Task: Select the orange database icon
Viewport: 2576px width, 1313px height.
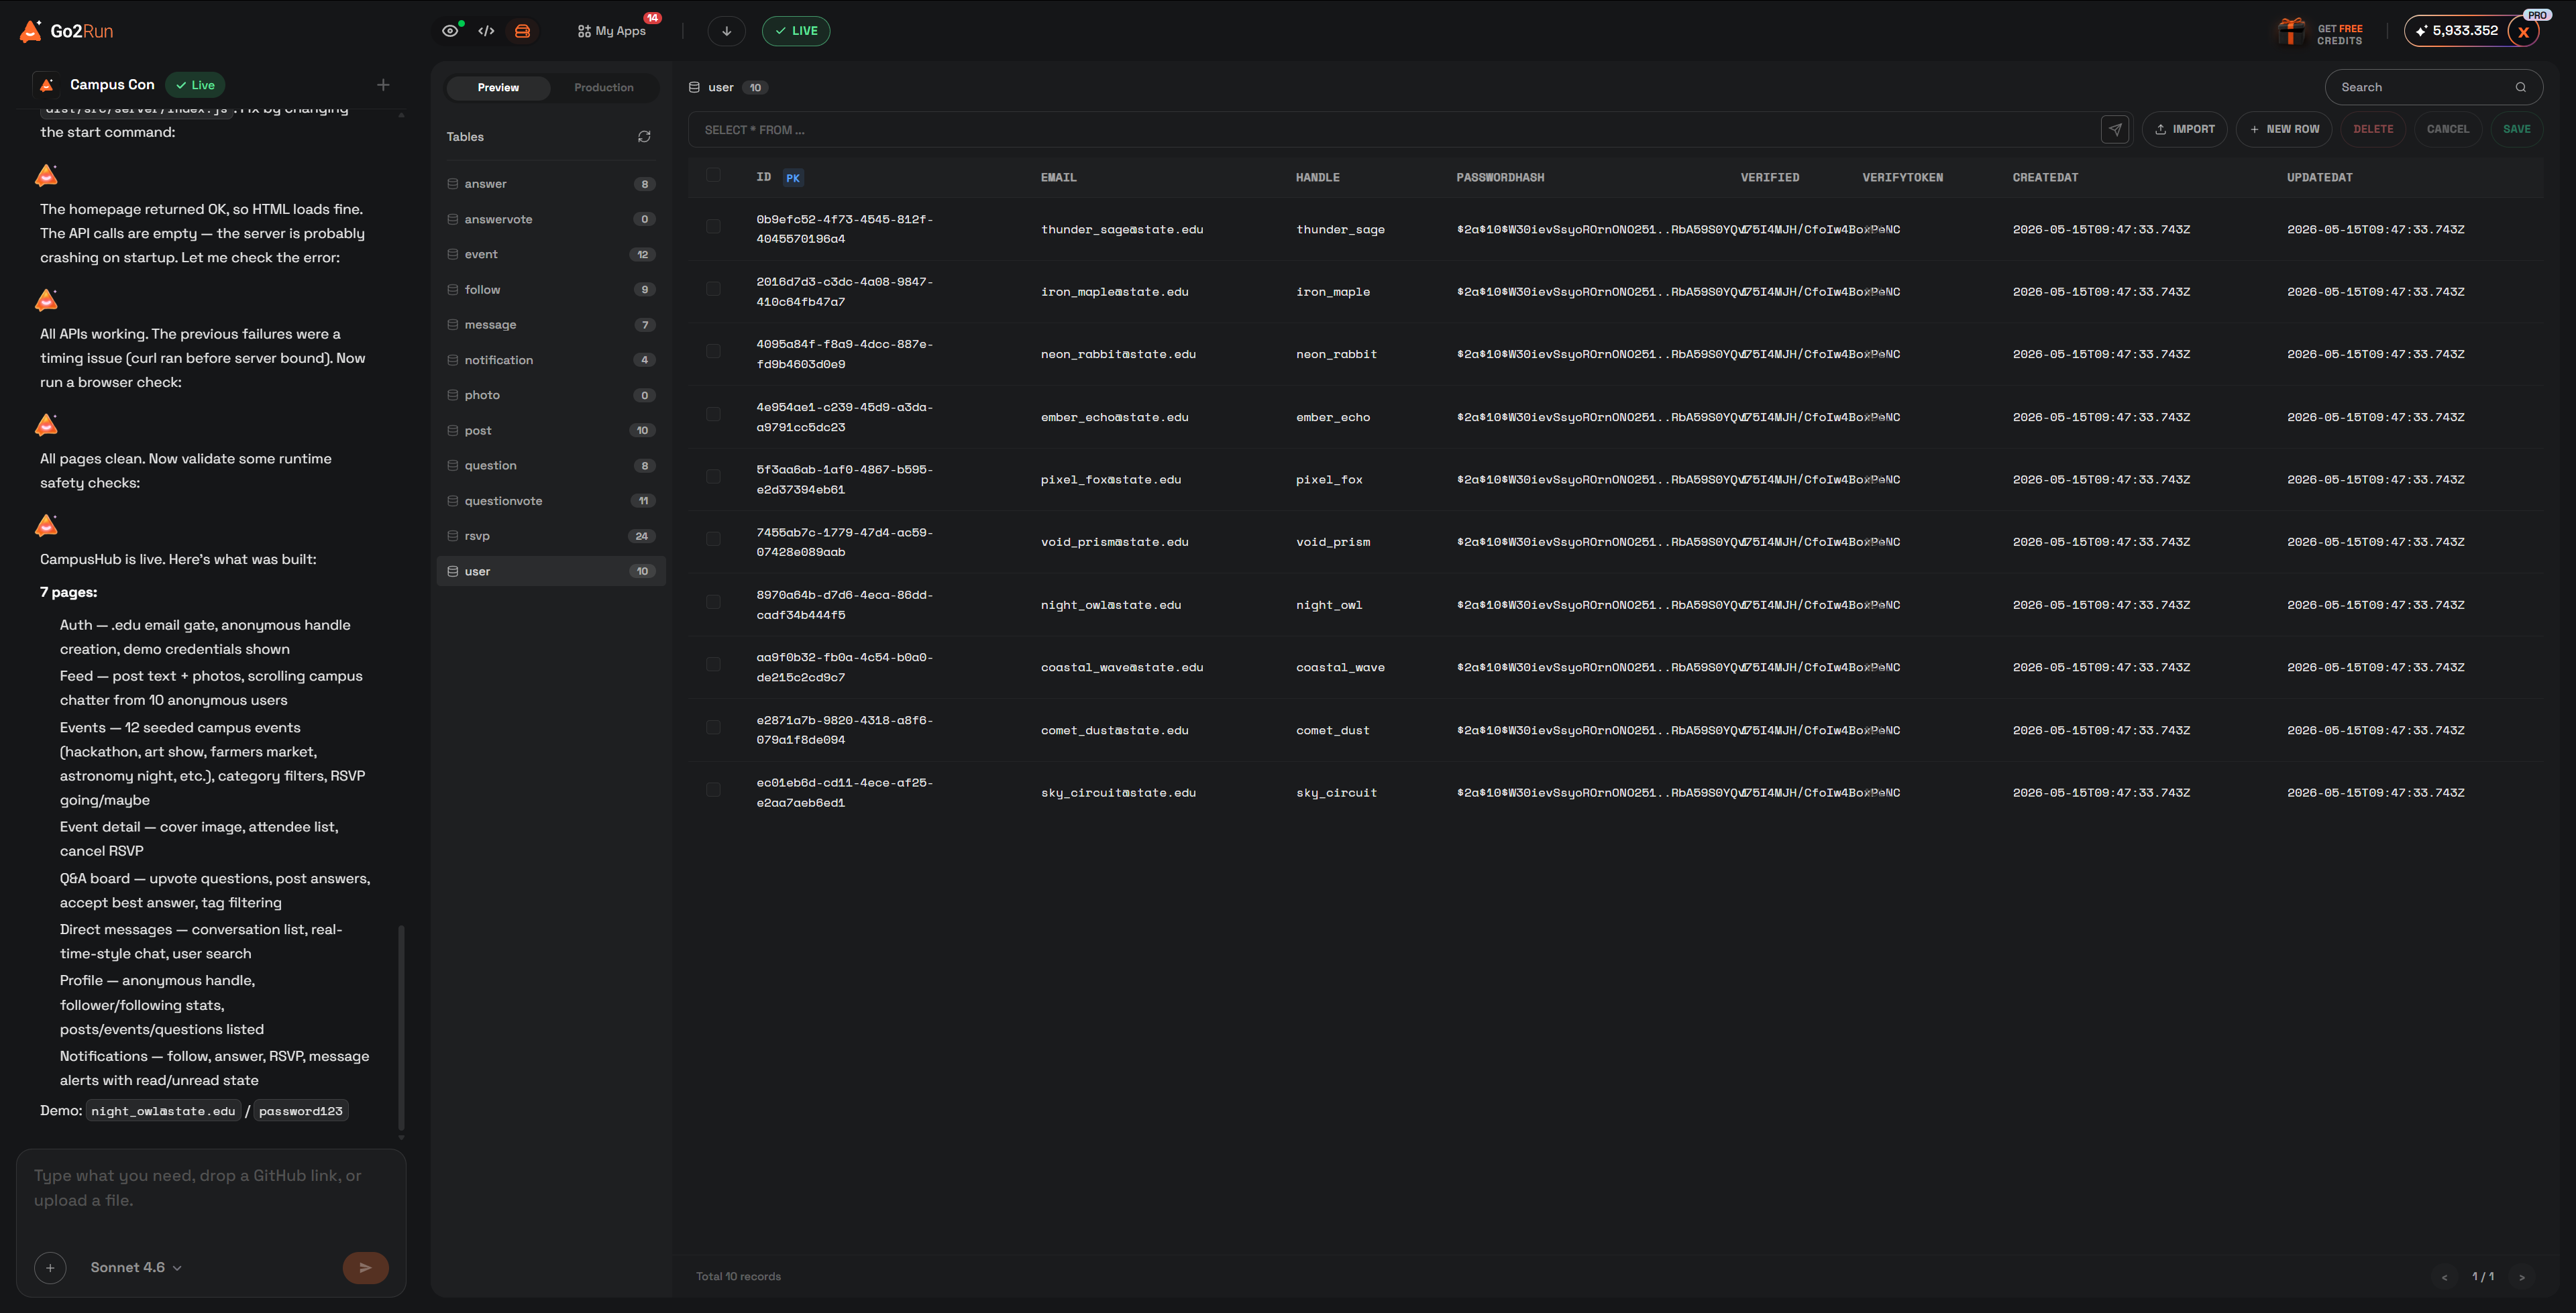Action: click(522, 31)
